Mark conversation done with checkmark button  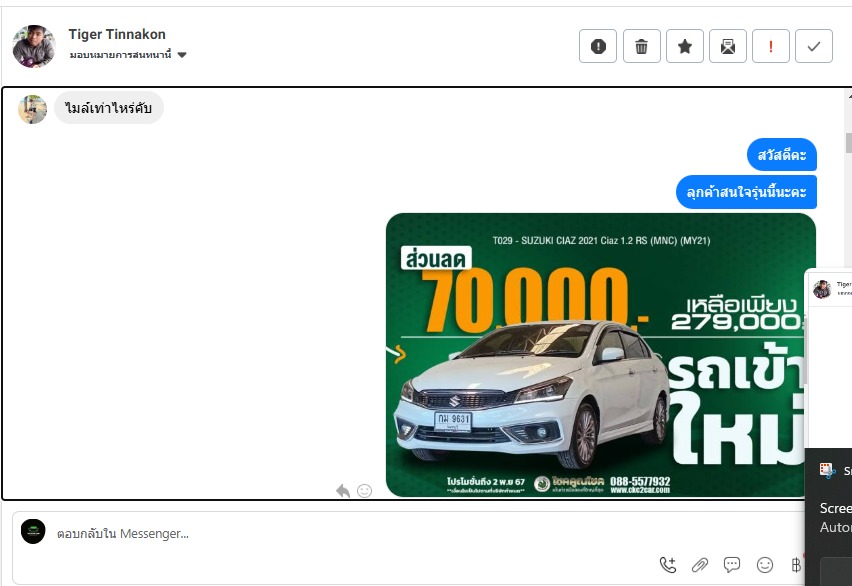[x=813, y=46]
